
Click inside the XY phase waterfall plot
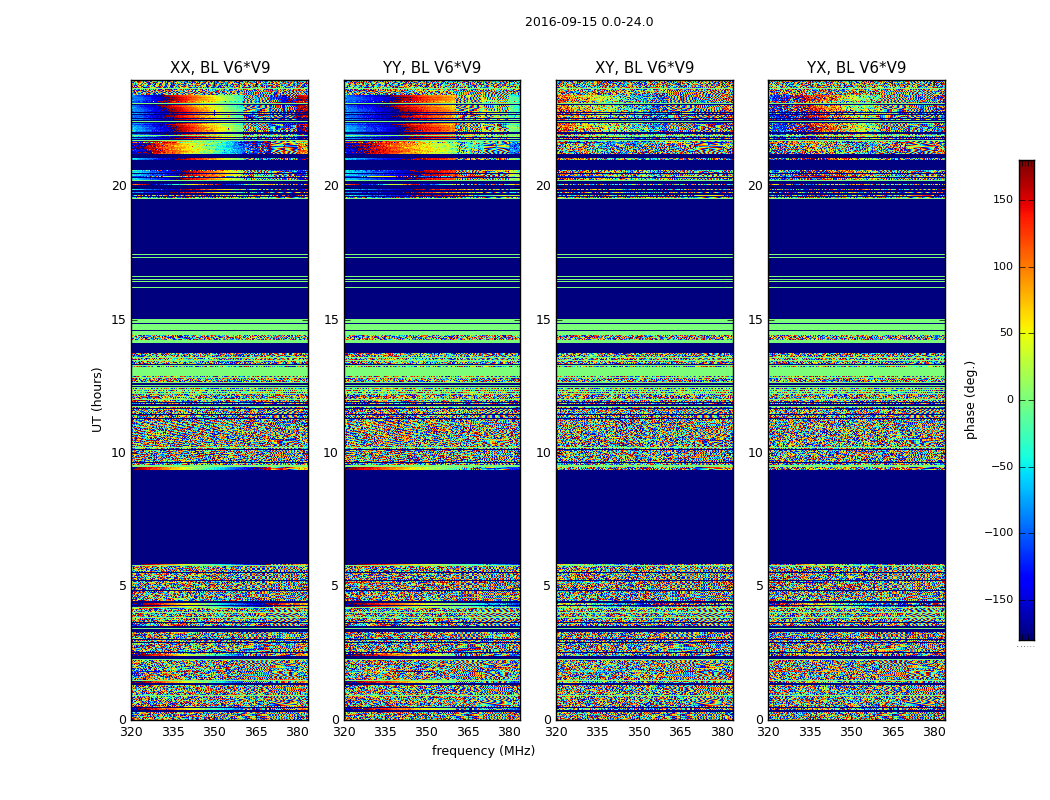pos(644,400)
